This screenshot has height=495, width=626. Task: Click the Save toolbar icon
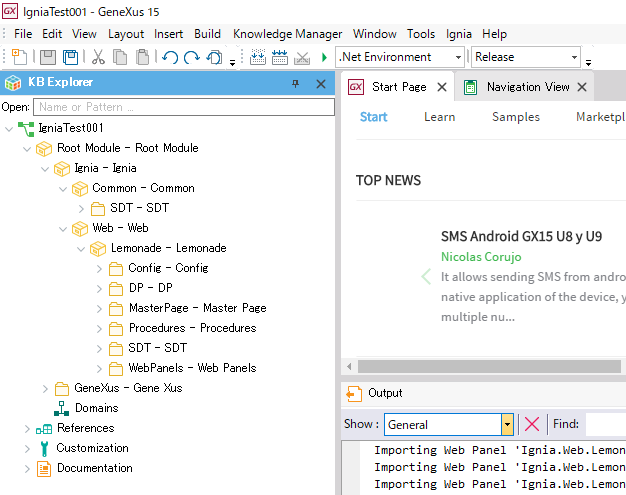[x=48, y=57]
